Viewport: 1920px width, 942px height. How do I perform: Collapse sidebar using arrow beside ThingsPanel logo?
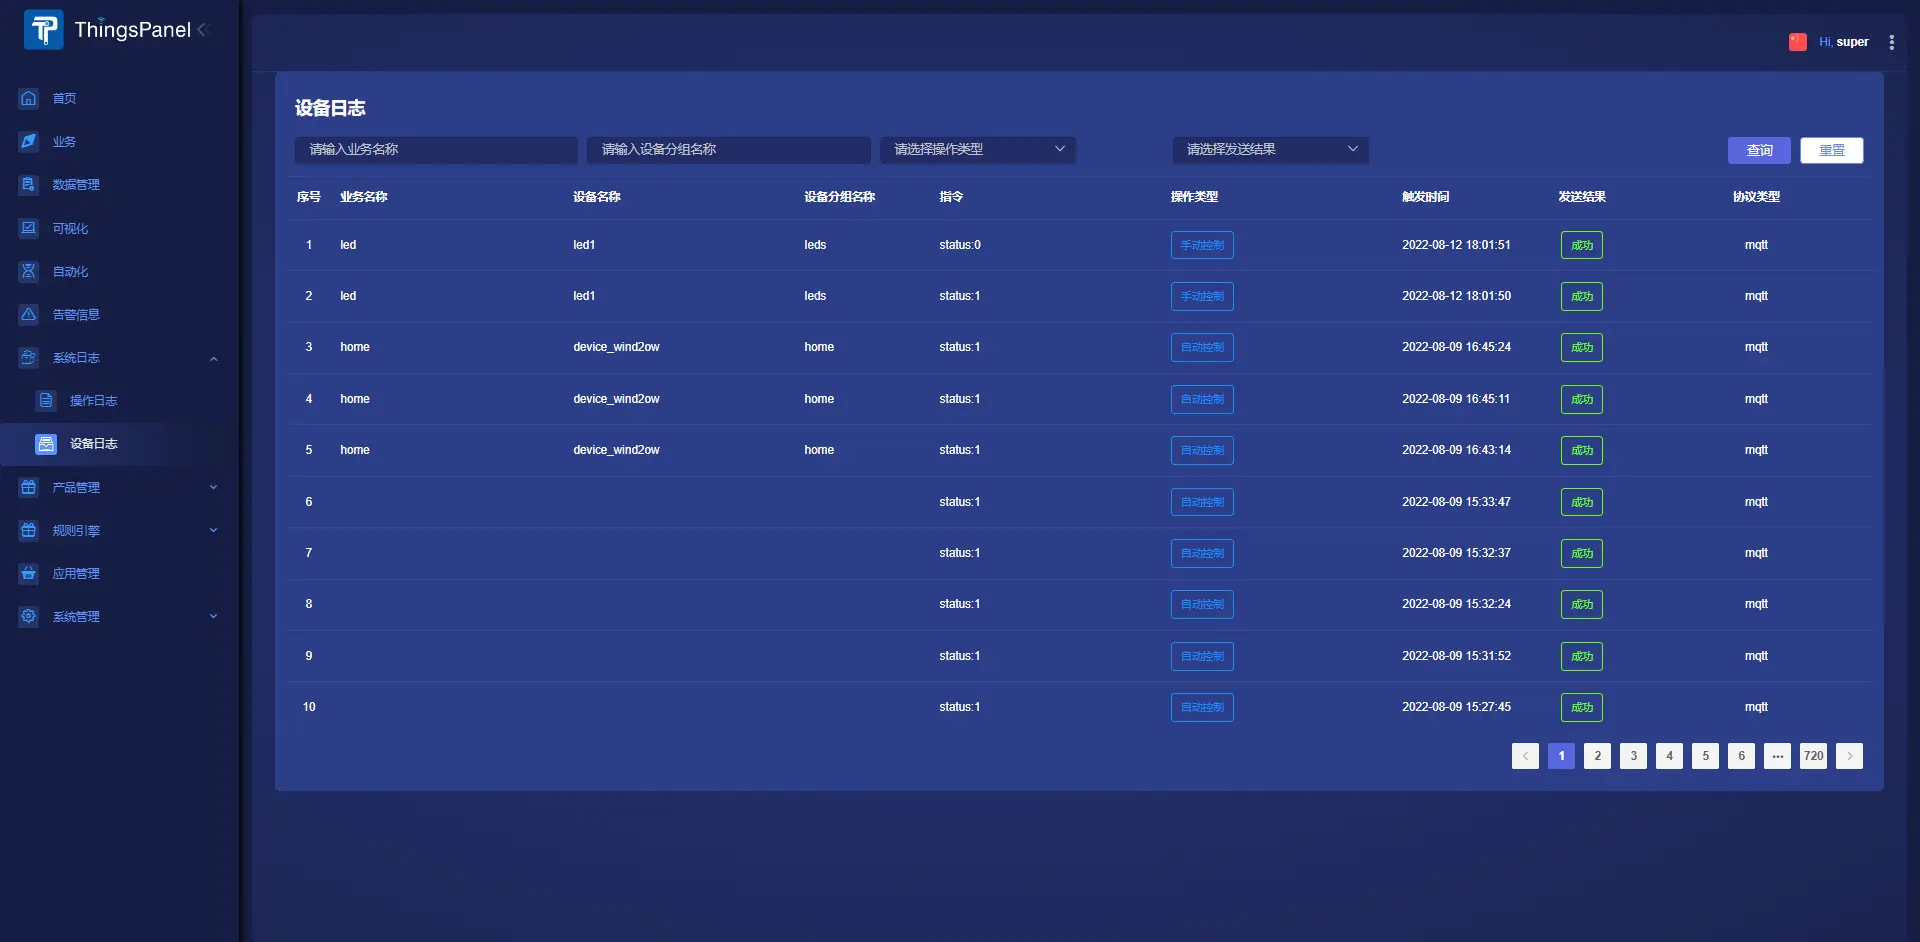tap(203, 30)
